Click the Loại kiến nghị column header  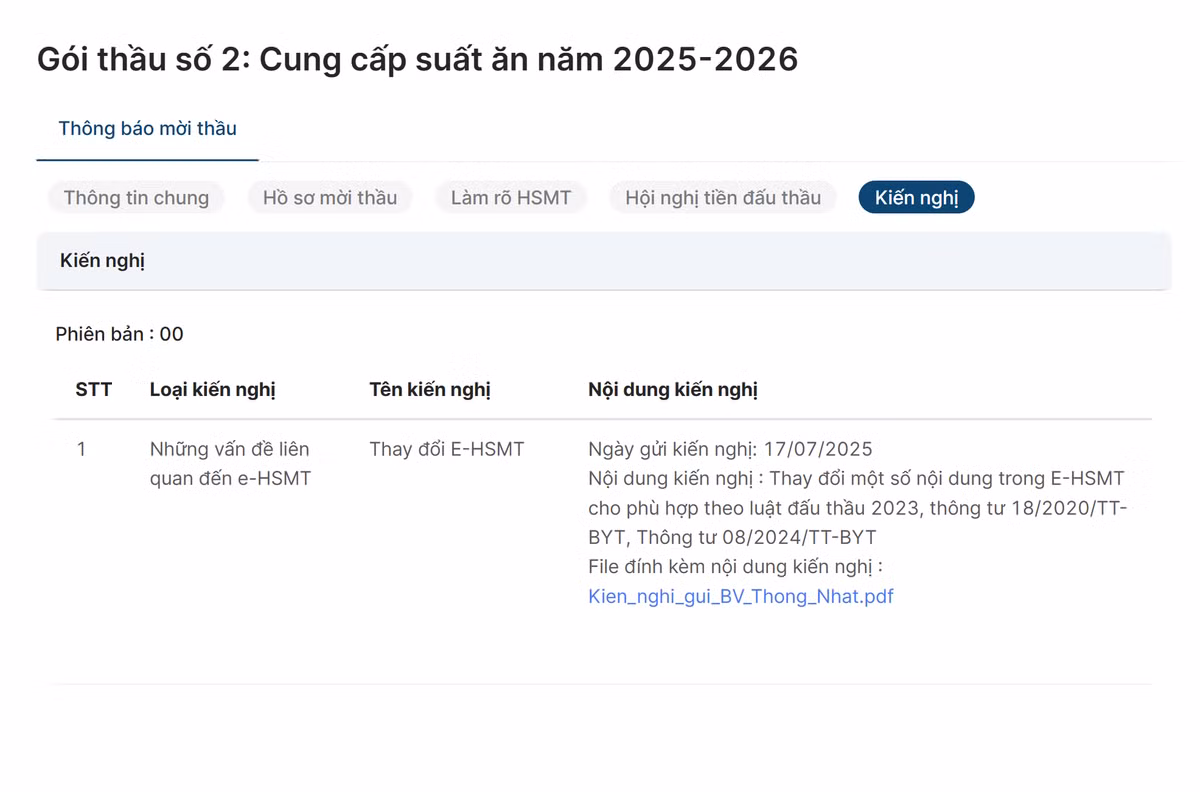212,390
